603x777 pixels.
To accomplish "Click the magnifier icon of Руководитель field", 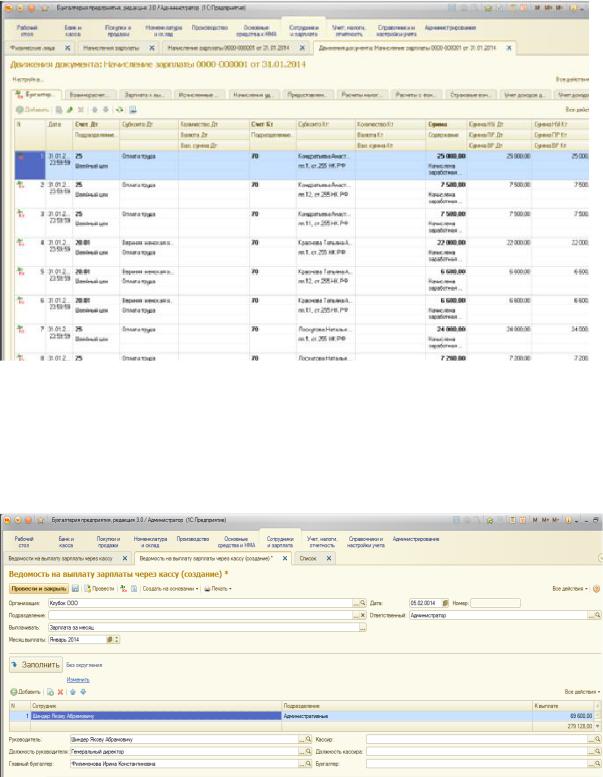I will pyautogui.click(x=309, y=739).
